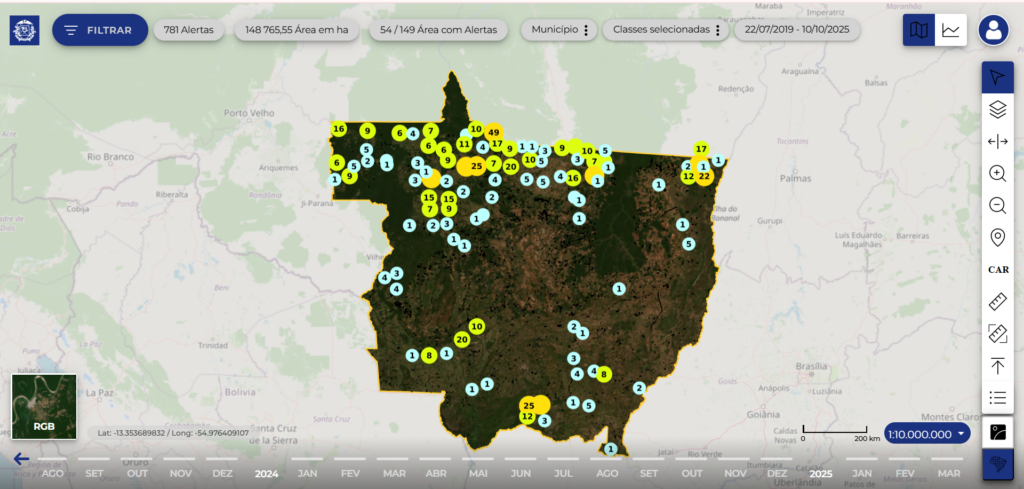Switch to the chart view toggle
1024x489 pixels.
[x=950, y=30]
